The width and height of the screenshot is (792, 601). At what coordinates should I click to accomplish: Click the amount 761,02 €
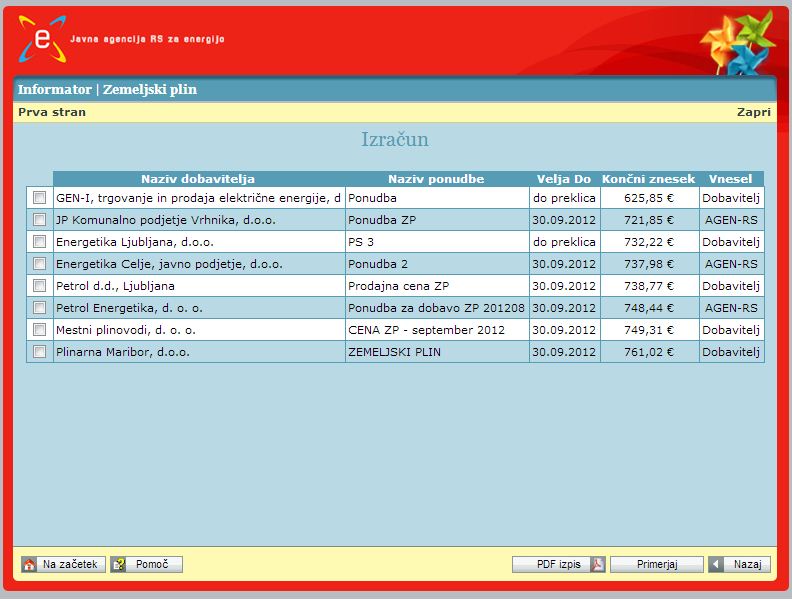[649, 352]
